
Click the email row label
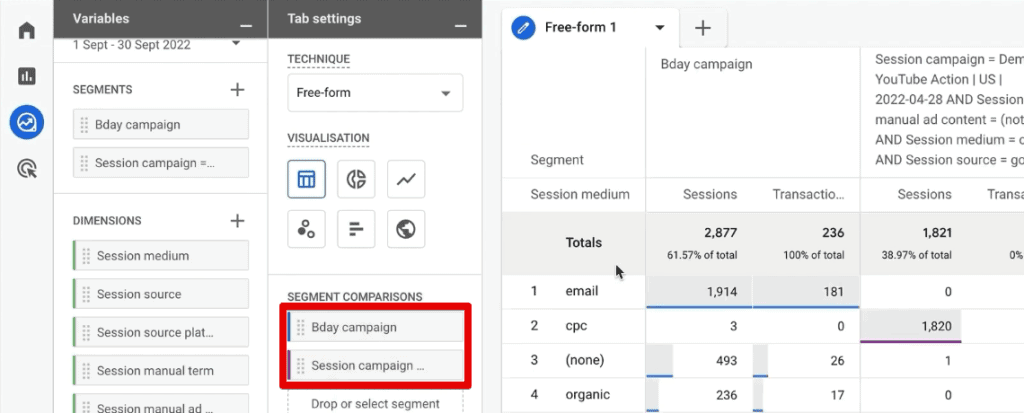[x=581, y=291]
